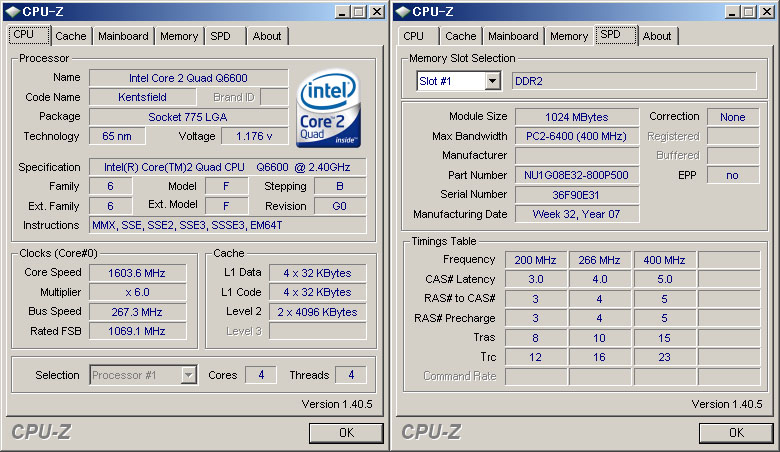Click the Multiplier value x 6.0
This screenshot has width=780, height=452.
pos(137,292)
